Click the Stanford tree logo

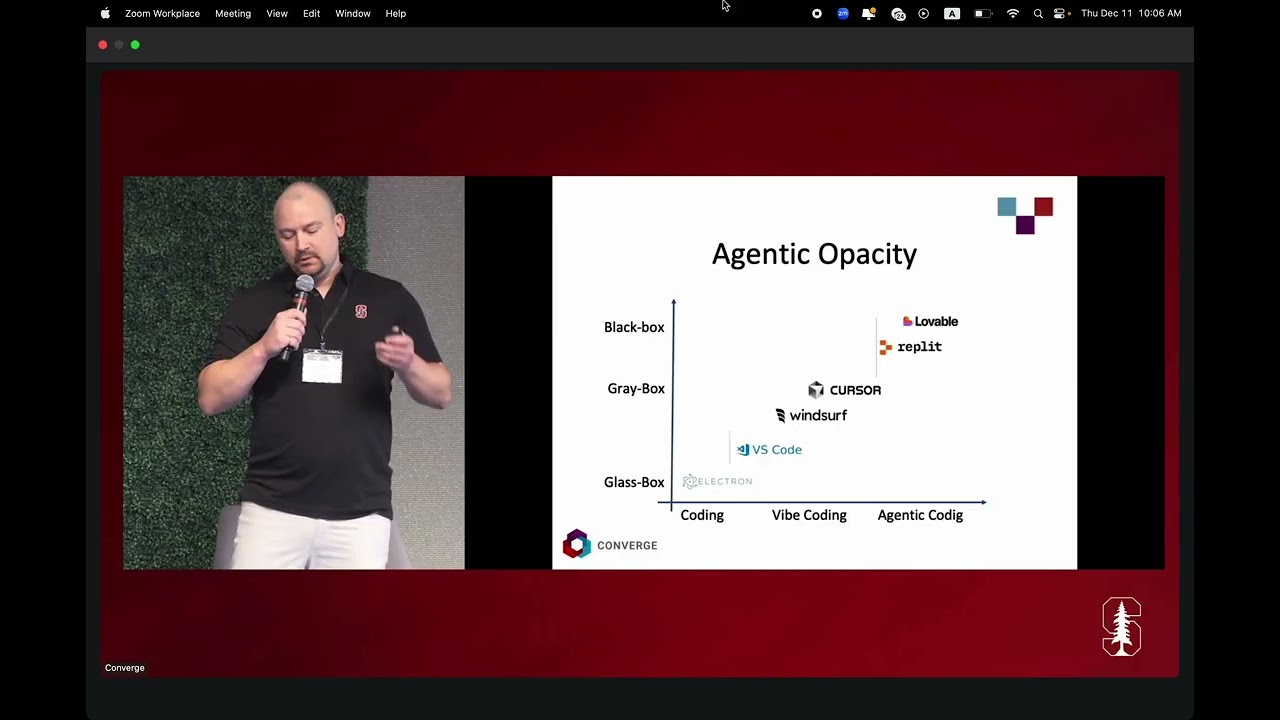coord(1122,626)
